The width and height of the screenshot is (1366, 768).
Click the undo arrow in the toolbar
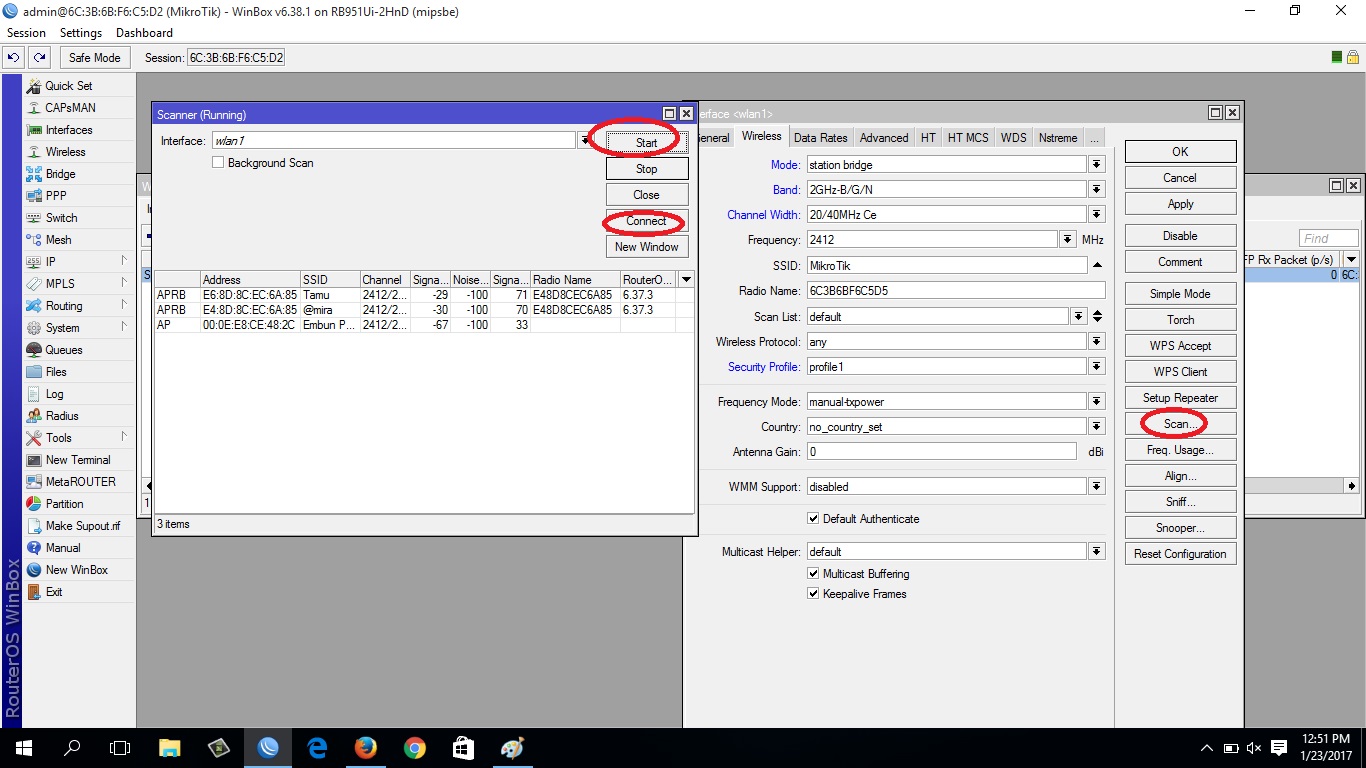click(15, 58)
